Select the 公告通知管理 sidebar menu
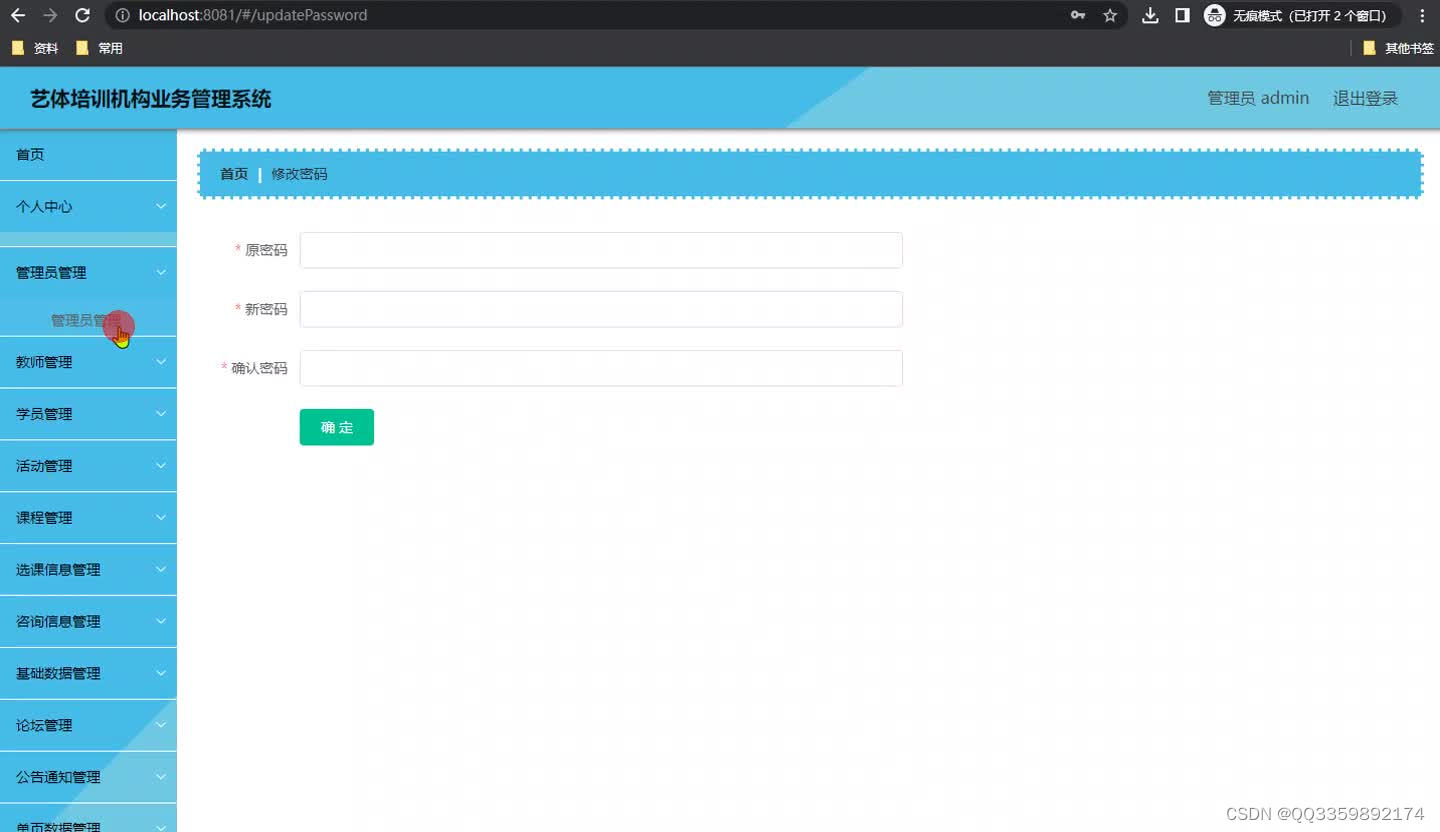 coord(88,778)
